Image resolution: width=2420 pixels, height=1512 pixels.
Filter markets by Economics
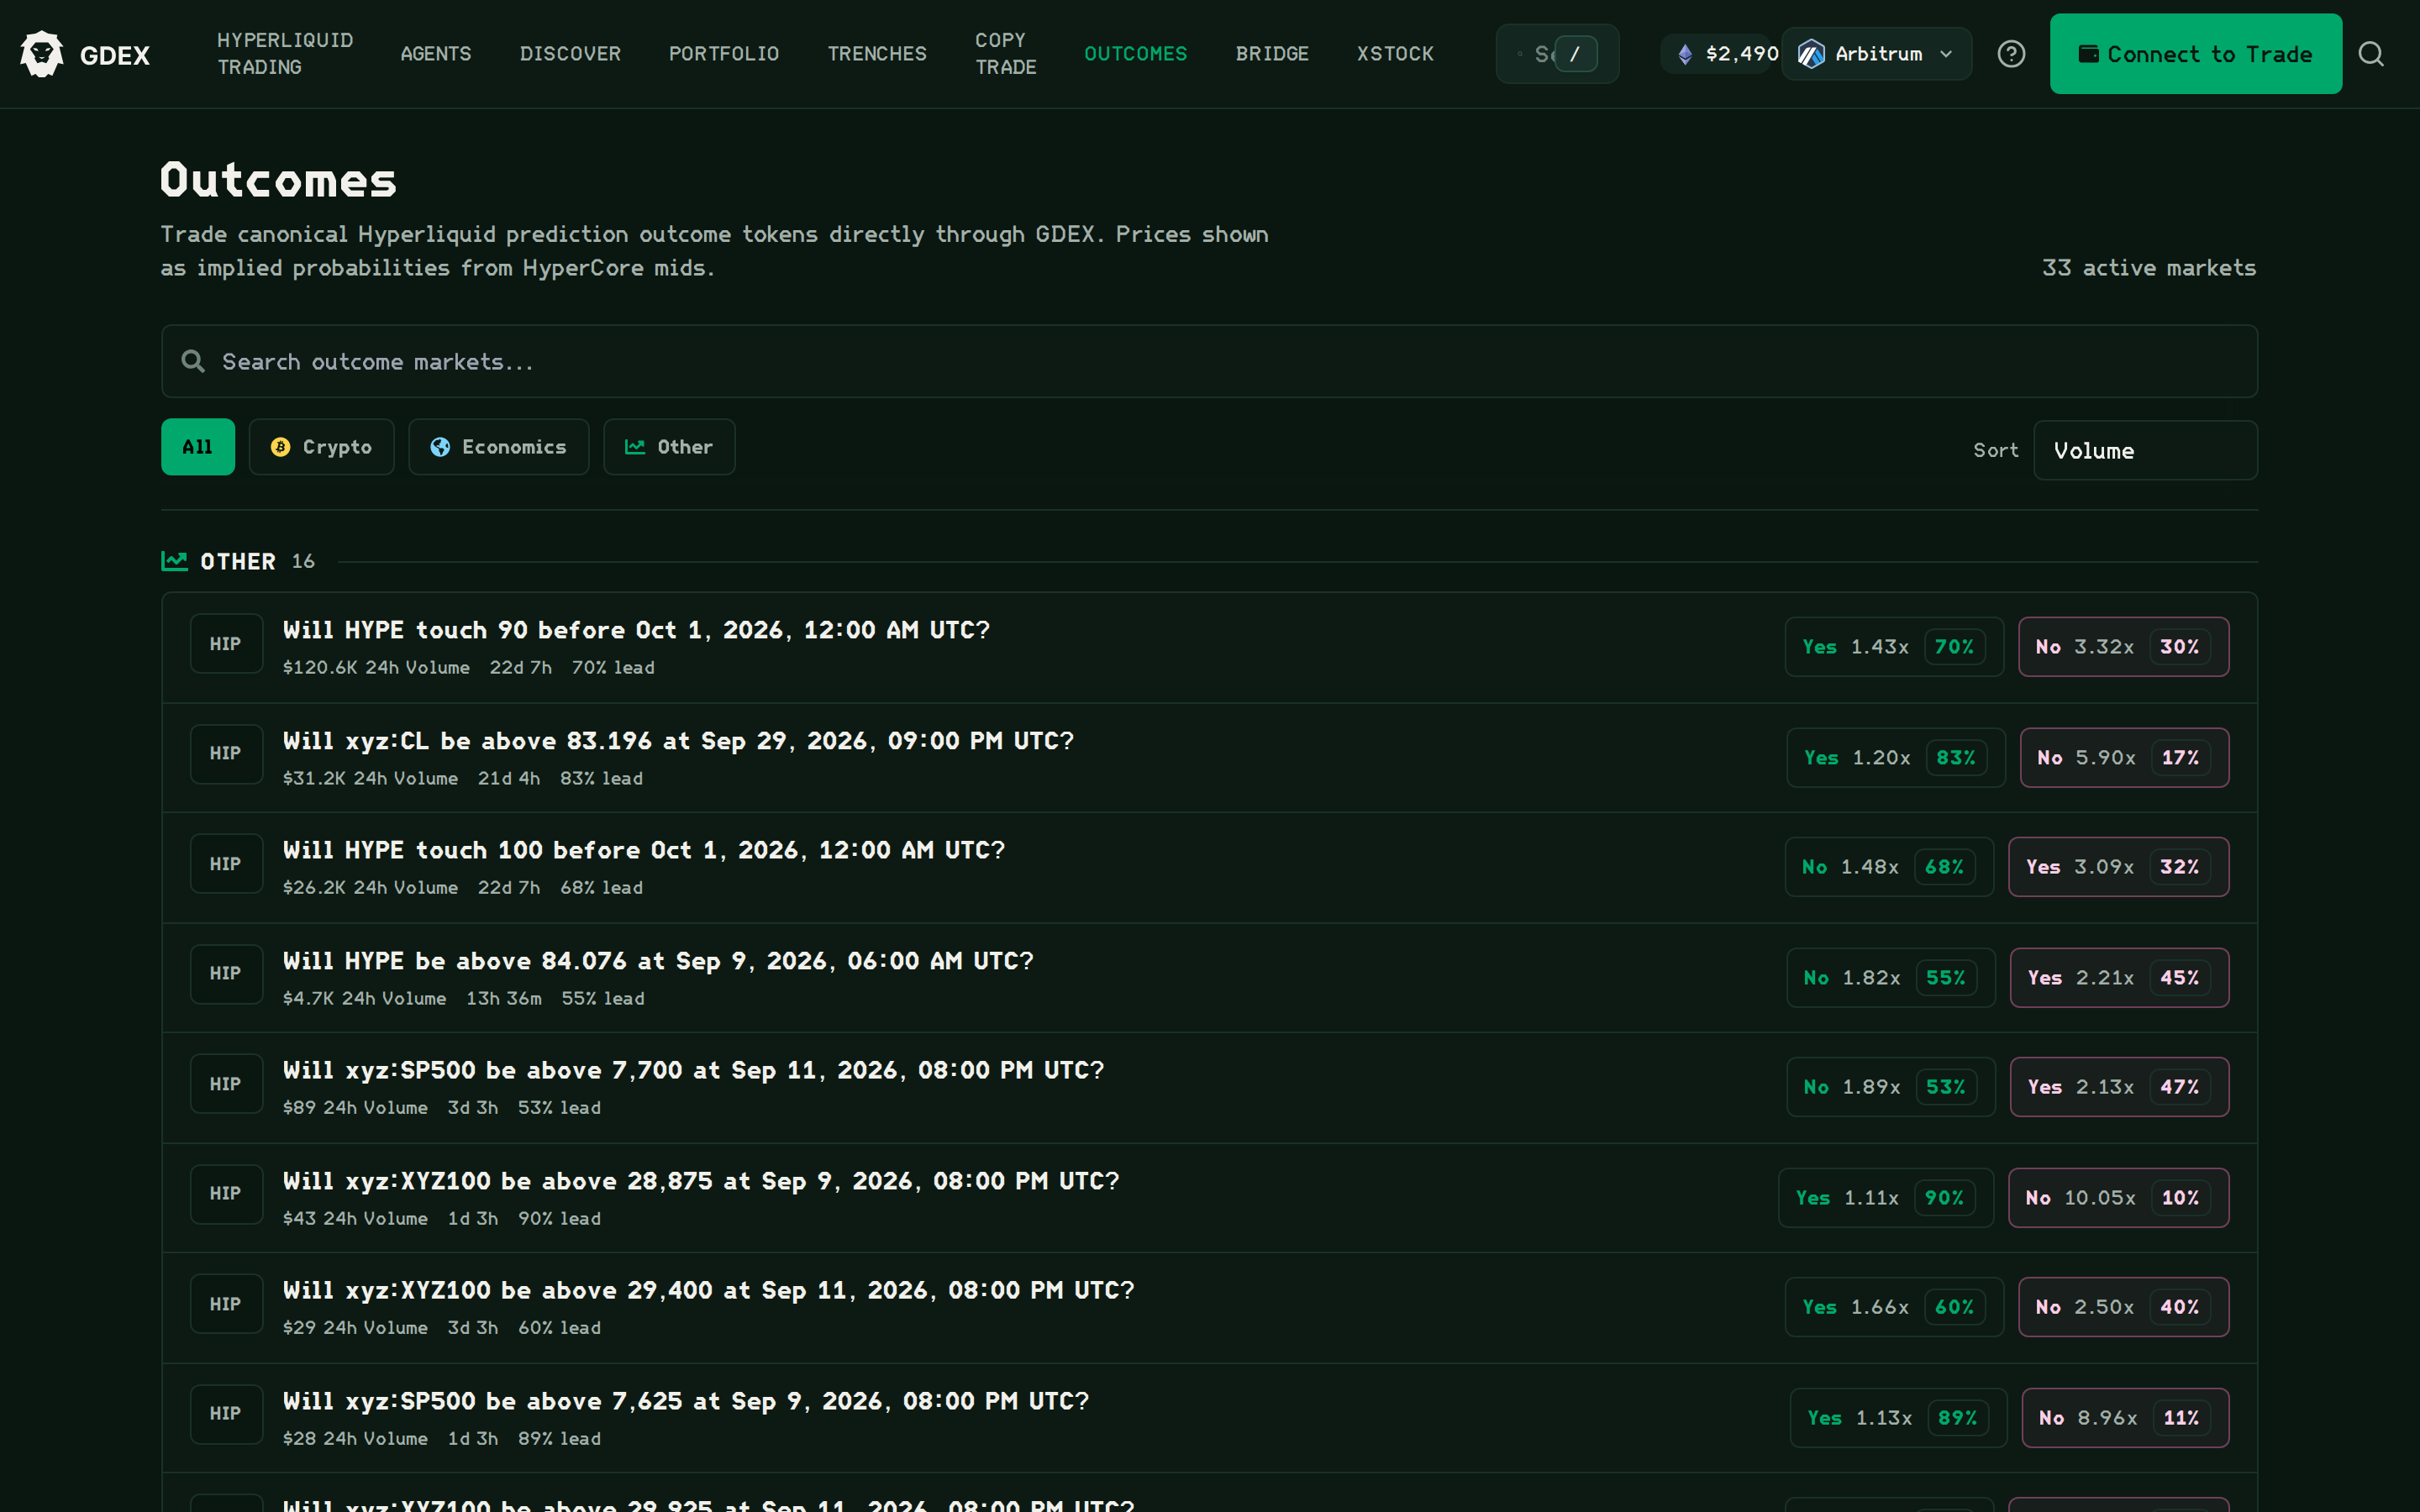pos(498,447)
